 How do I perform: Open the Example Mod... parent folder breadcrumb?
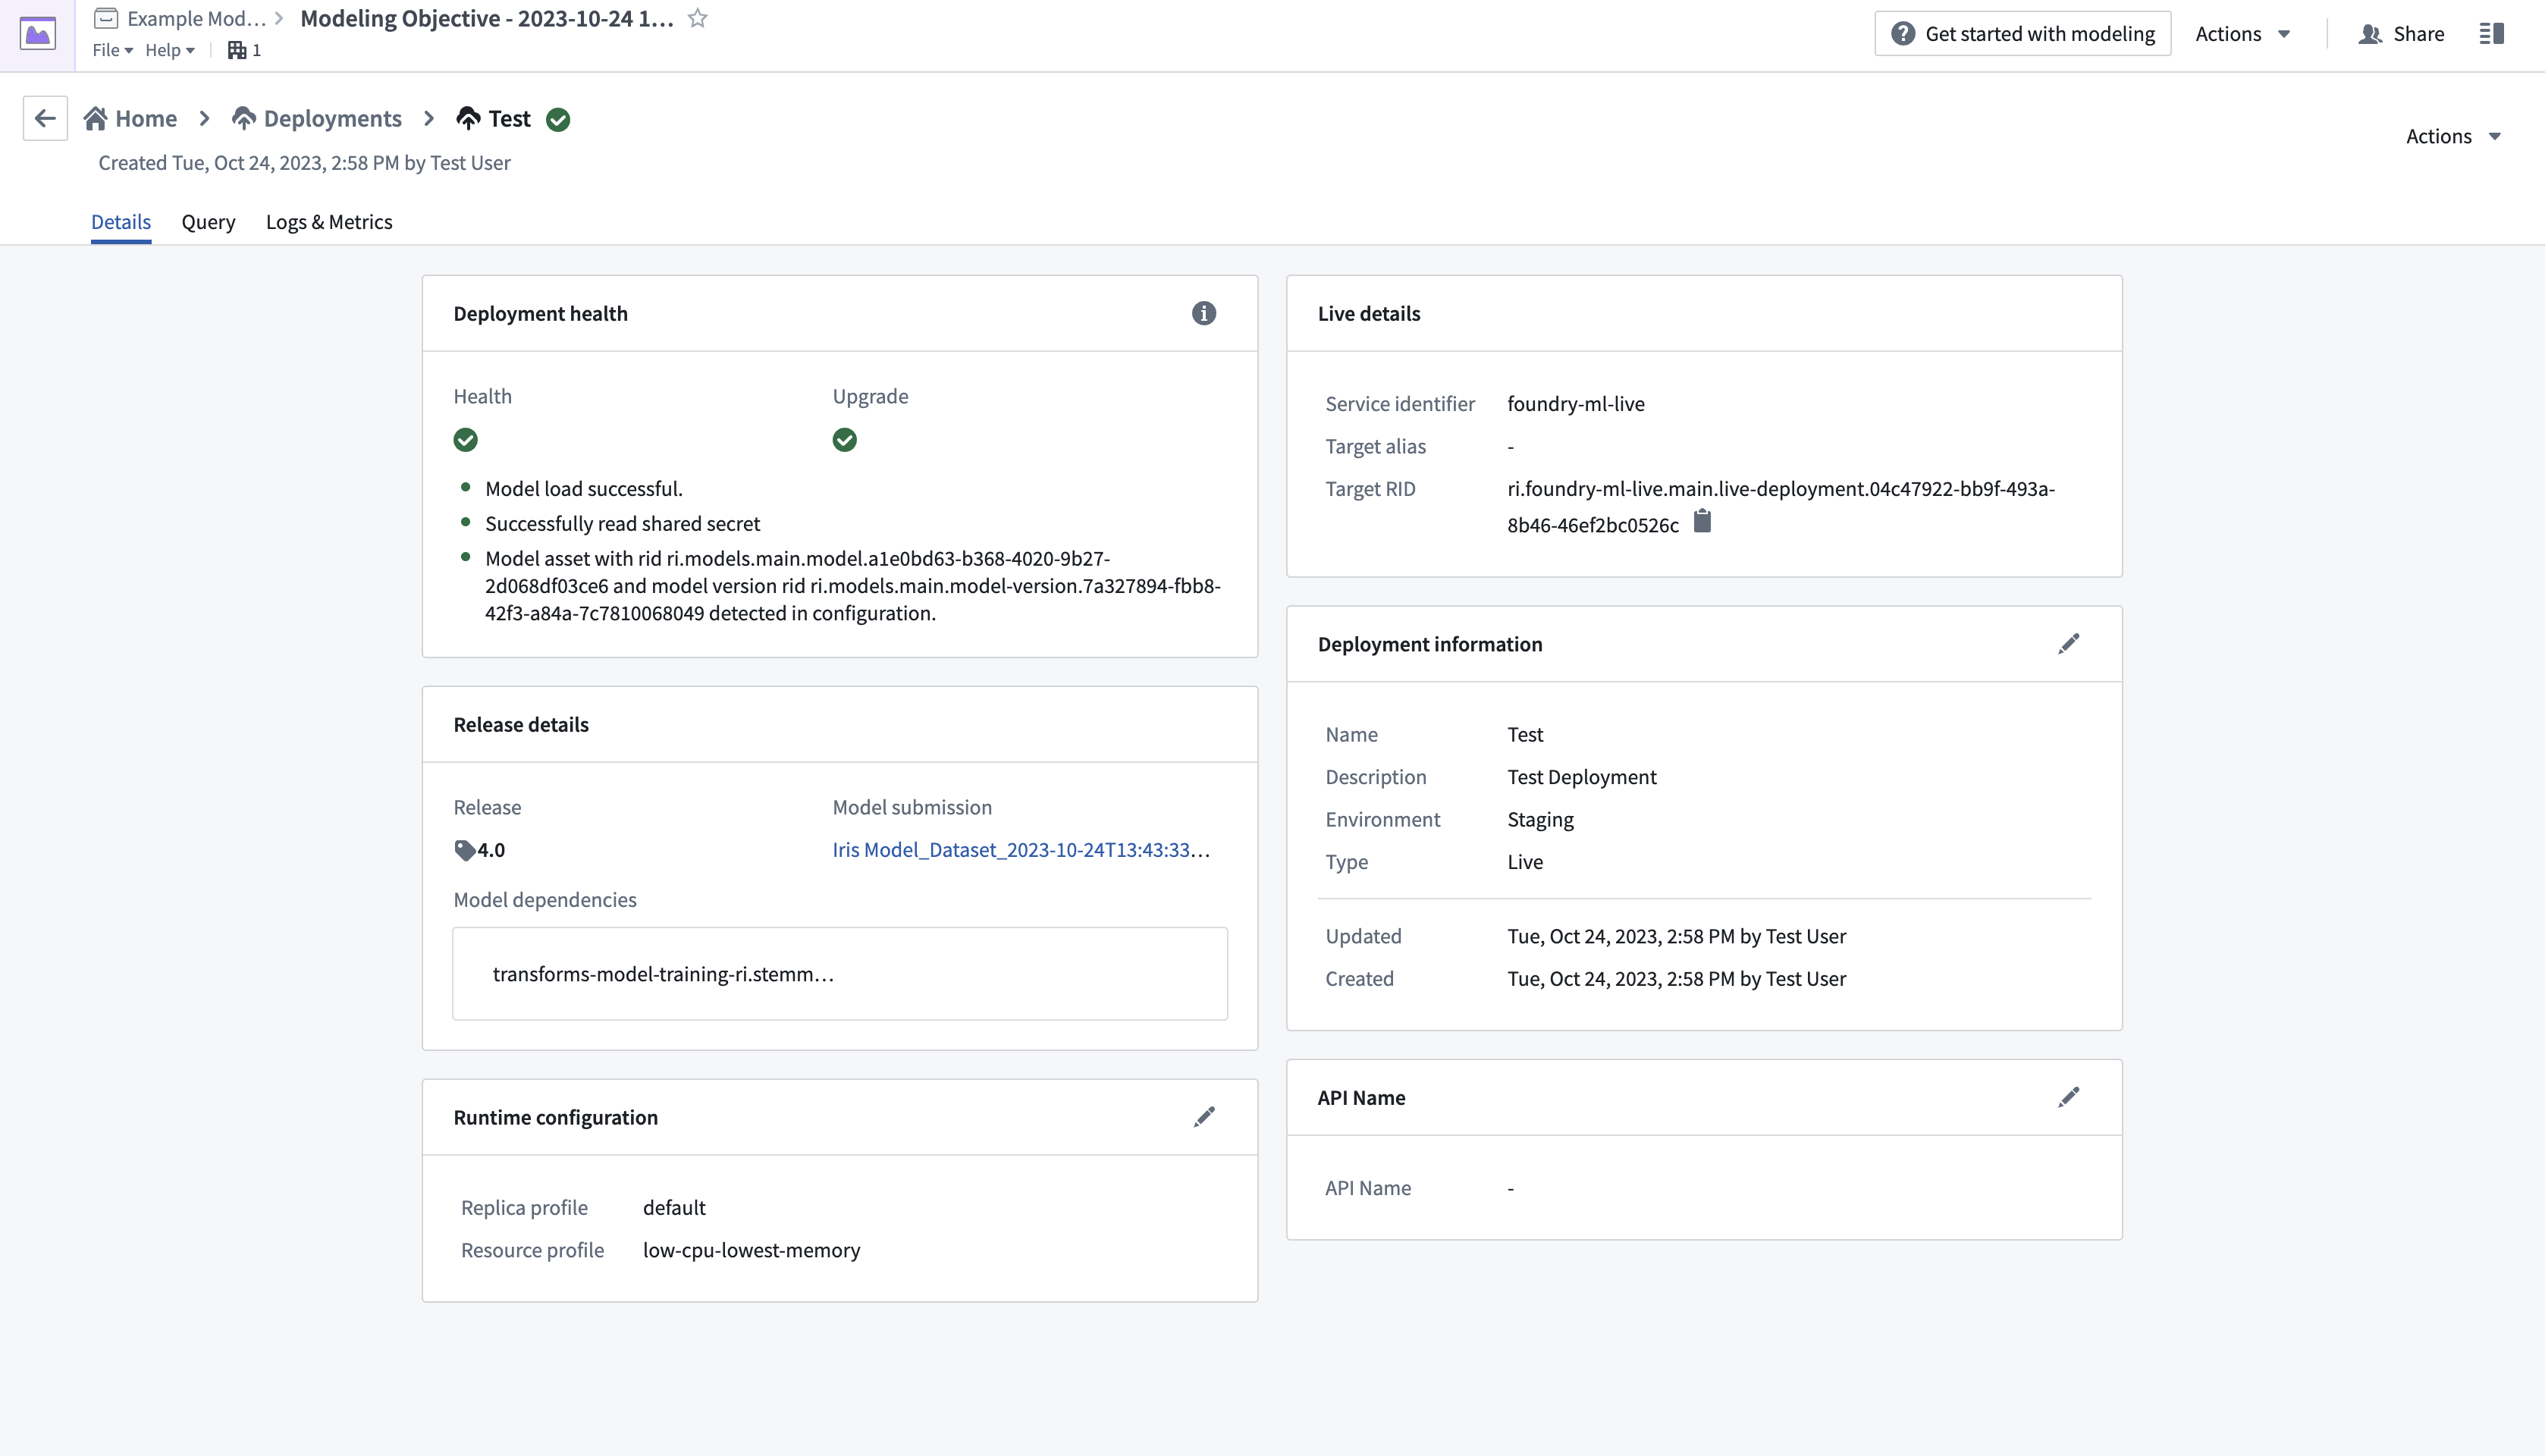coord(181,18)
